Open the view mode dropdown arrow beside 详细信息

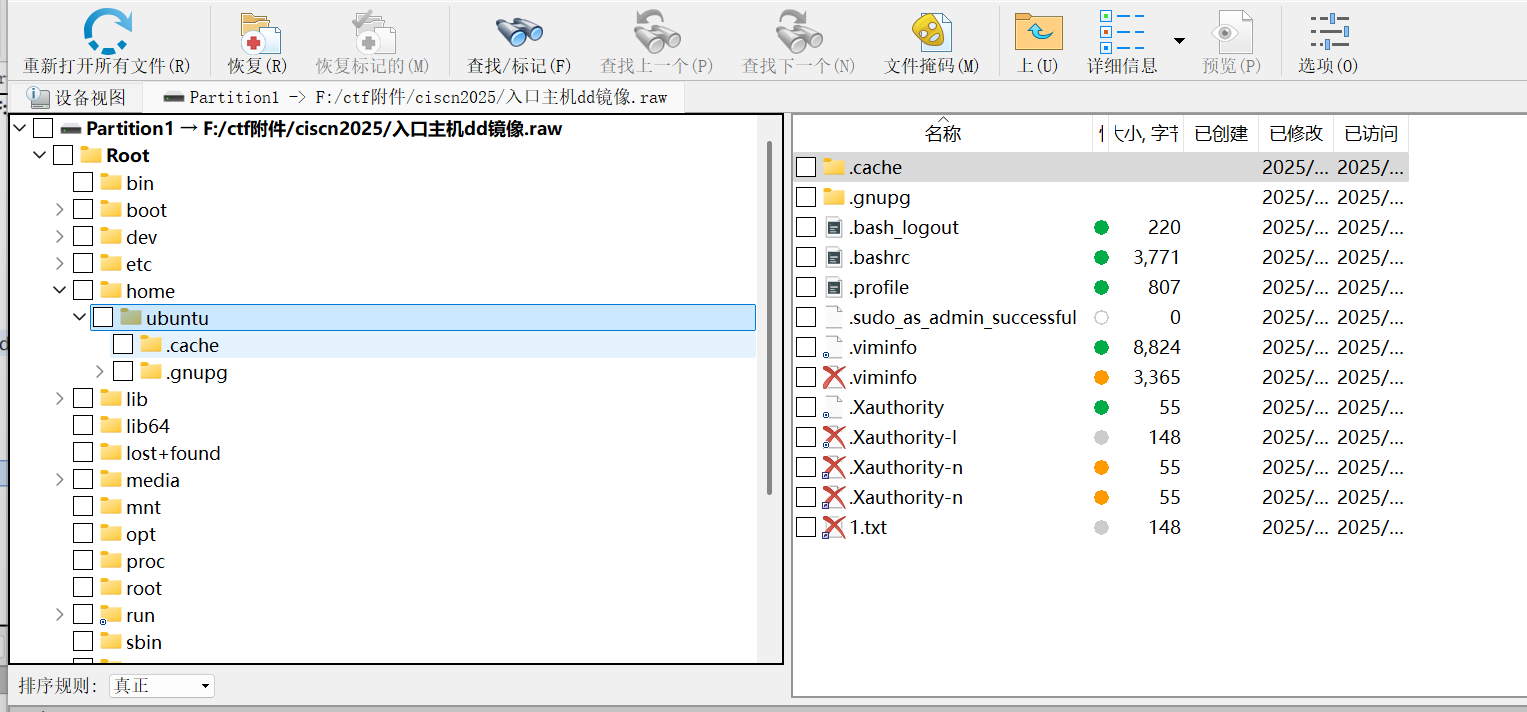(1179, 41)
